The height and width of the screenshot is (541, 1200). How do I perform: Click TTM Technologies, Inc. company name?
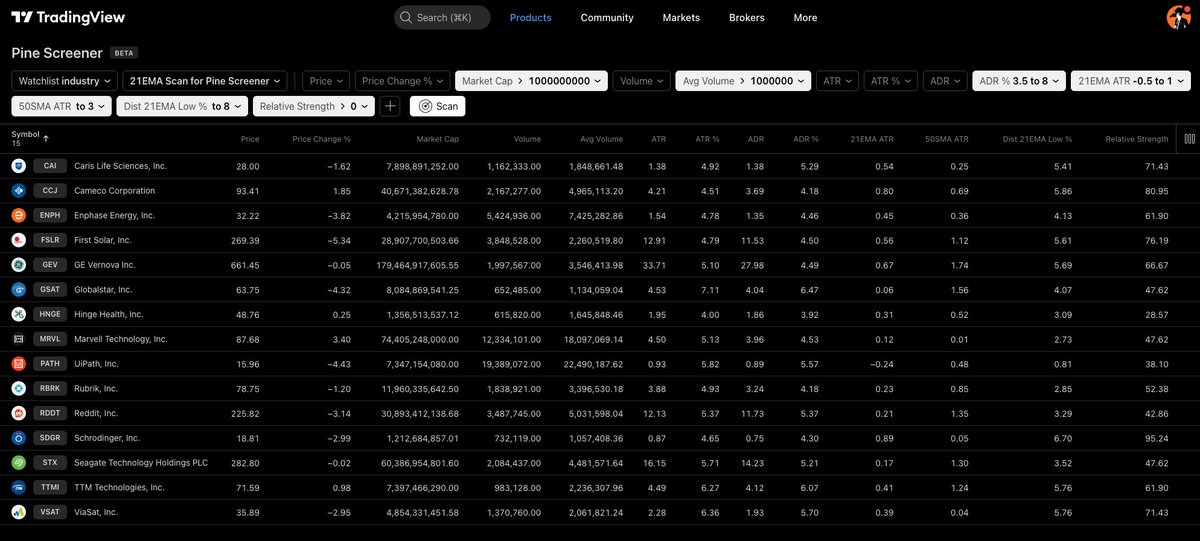click(119, 487)
